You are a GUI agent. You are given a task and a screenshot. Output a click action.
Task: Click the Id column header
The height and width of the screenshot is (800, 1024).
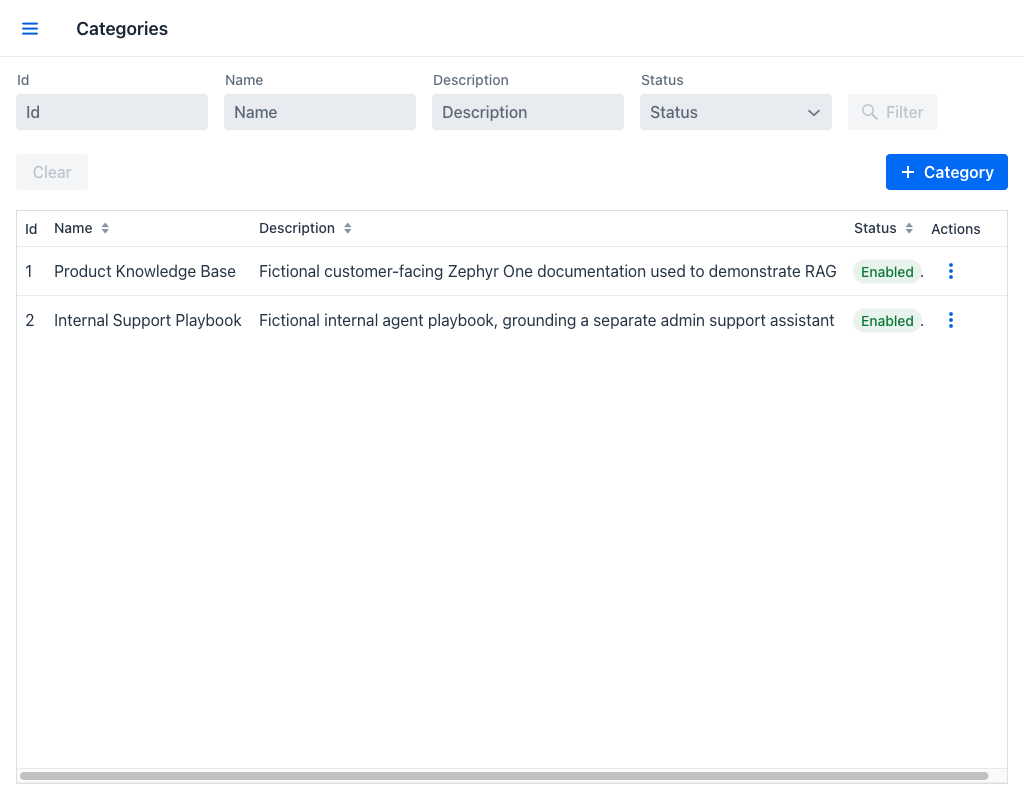pos(31,229)
